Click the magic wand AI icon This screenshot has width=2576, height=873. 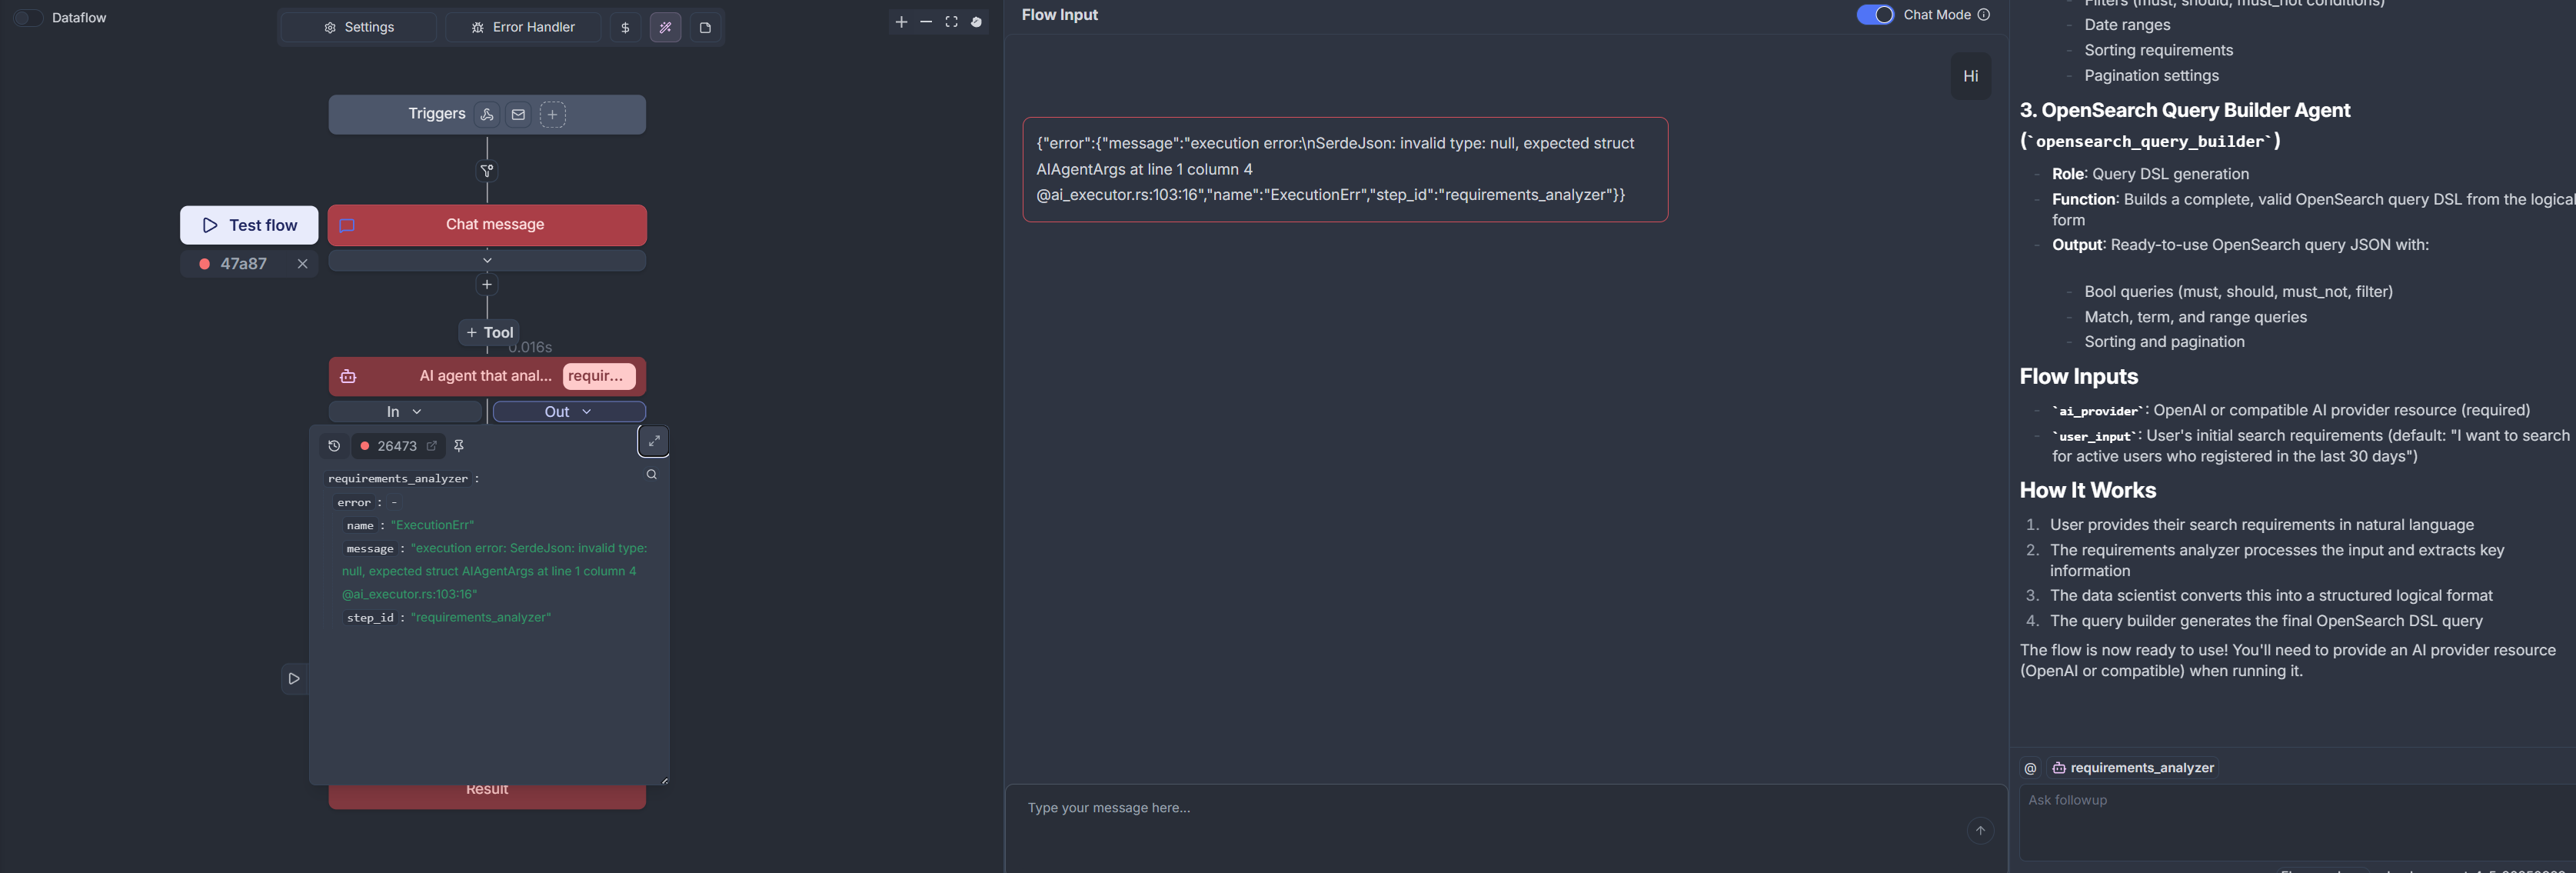[665, 28]
